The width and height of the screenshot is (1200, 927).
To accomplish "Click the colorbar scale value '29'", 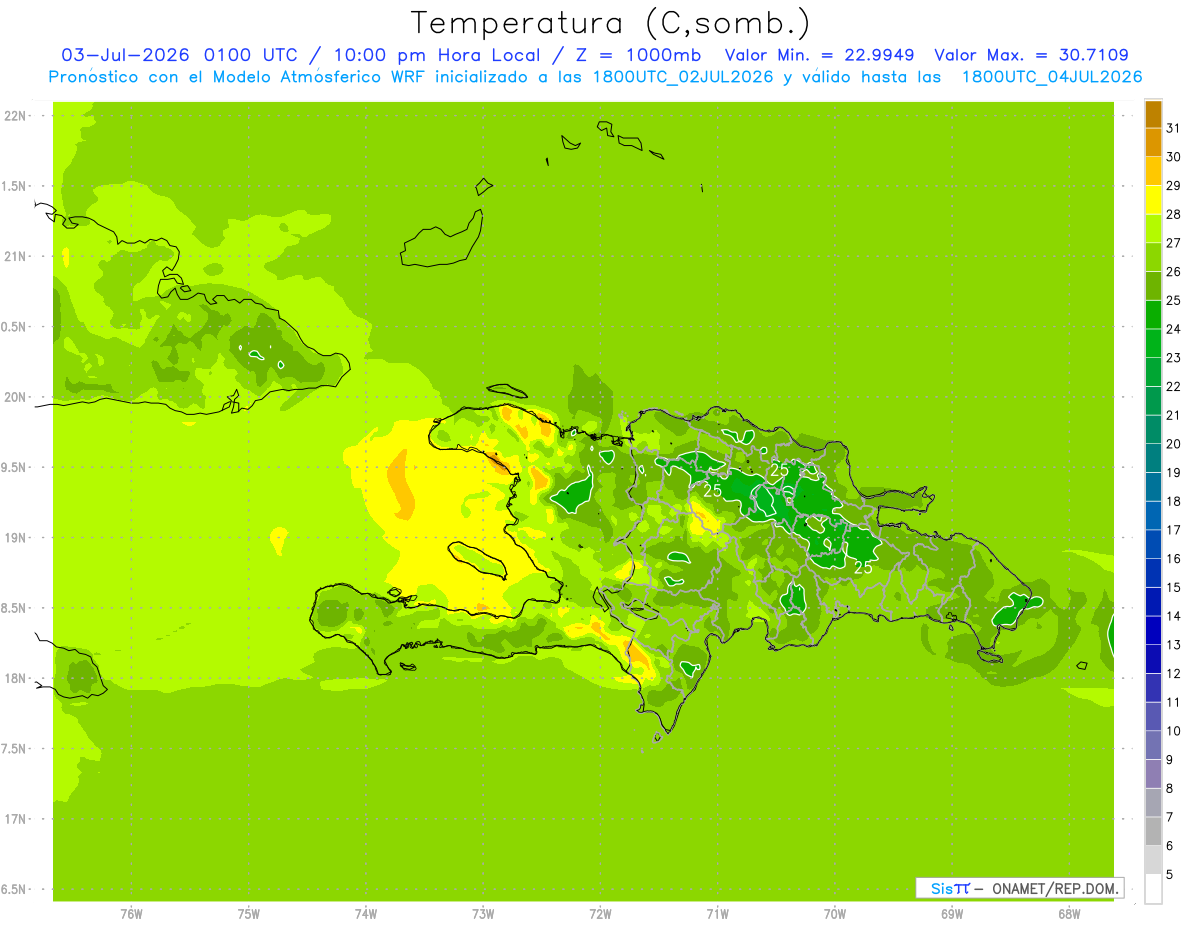I will click(x=1174, y=185).
